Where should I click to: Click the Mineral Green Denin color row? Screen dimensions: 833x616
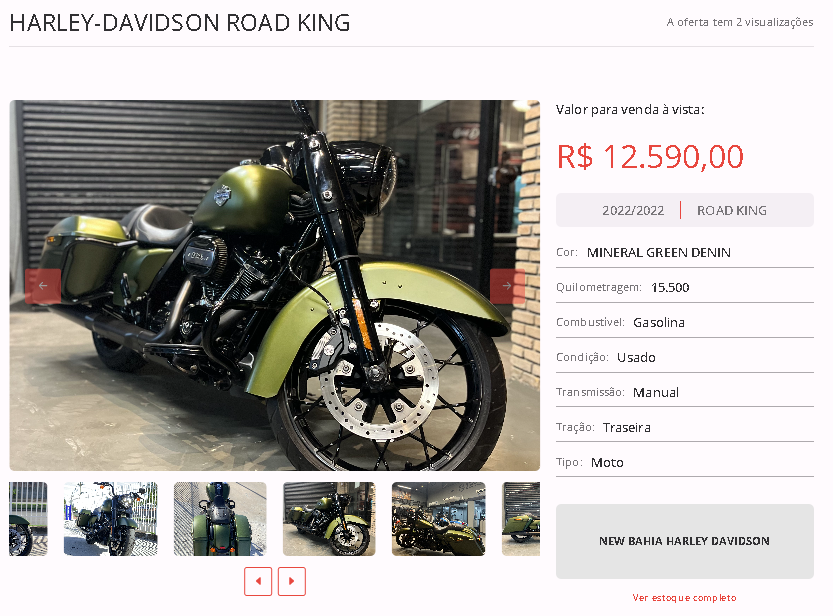[x=684, y=252]
